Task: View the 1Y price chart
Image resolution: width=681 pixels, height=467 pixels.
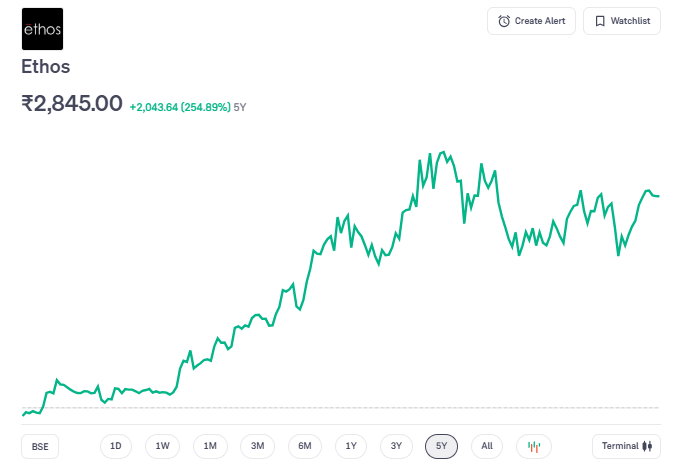Action: pos(350,446)
